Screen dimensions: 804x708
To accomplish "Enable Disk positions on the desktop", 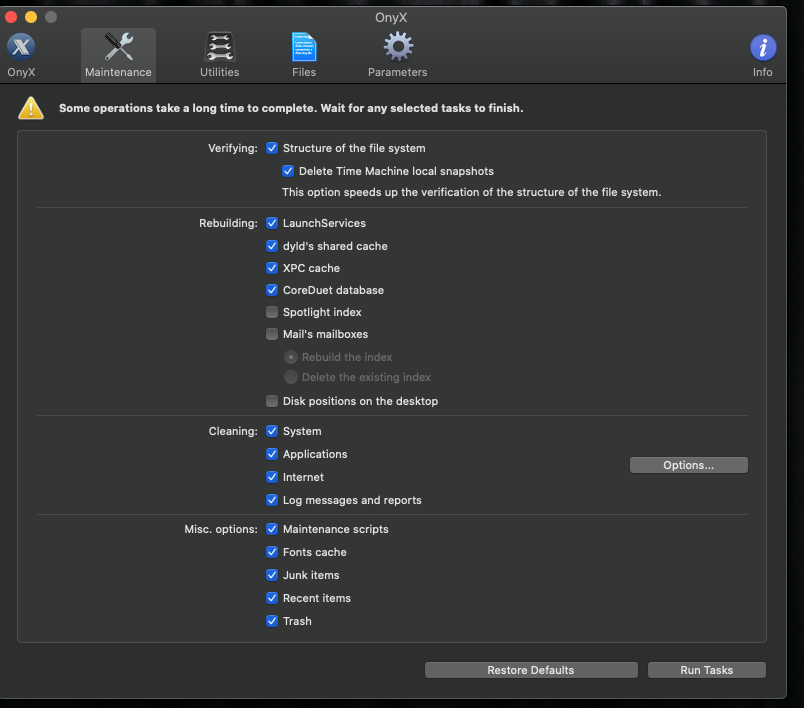I will point(272,401).
